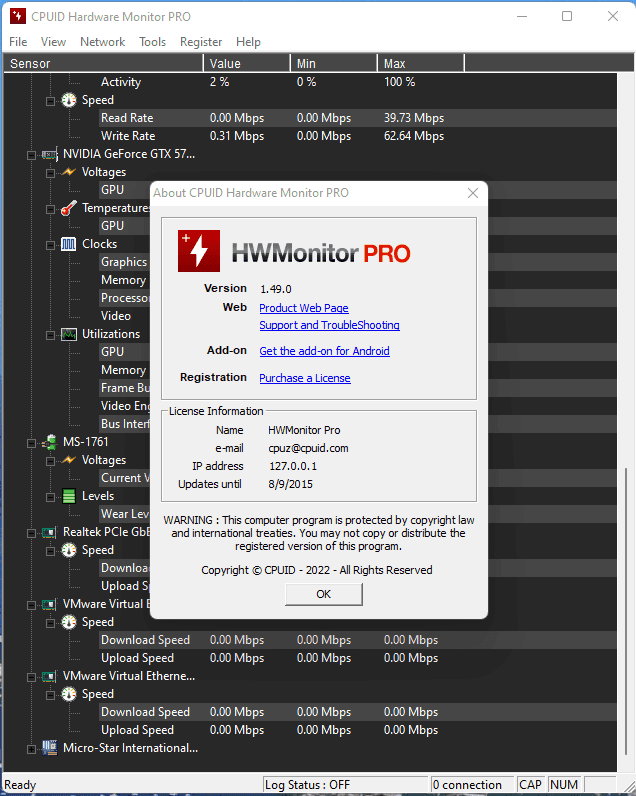
Task: Click the MS-1761 battery plug icon
Action: [x=50, y=442]
